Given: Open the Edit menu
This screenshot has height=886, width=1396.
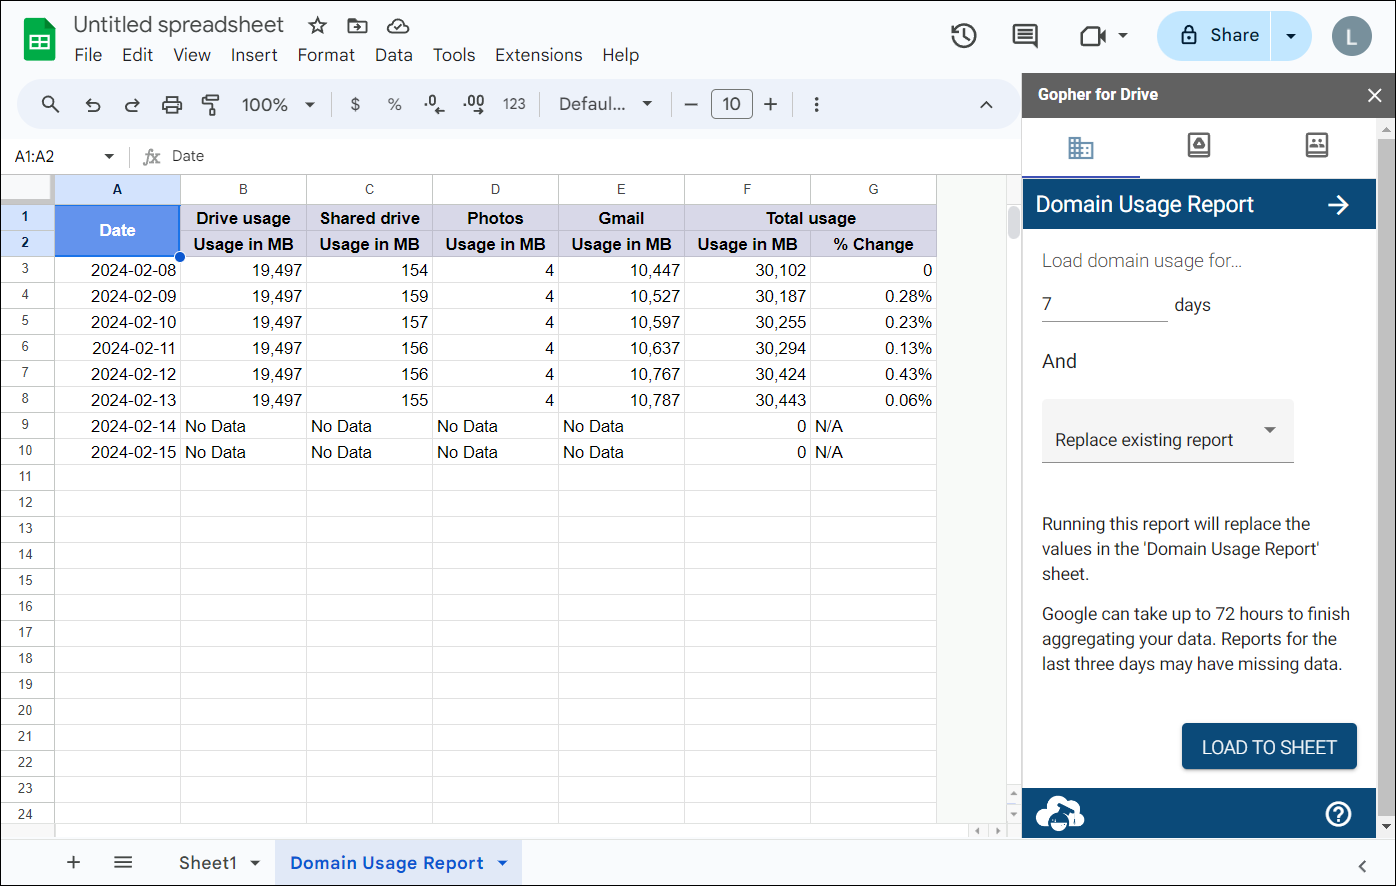Looking at the screenshot, I should (x=137, y=55).
